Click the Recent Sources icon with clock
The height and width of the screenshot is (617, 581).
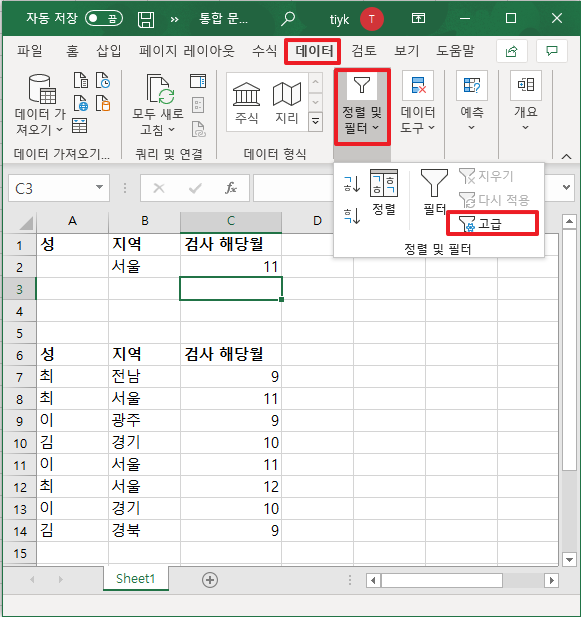point(103,80)
